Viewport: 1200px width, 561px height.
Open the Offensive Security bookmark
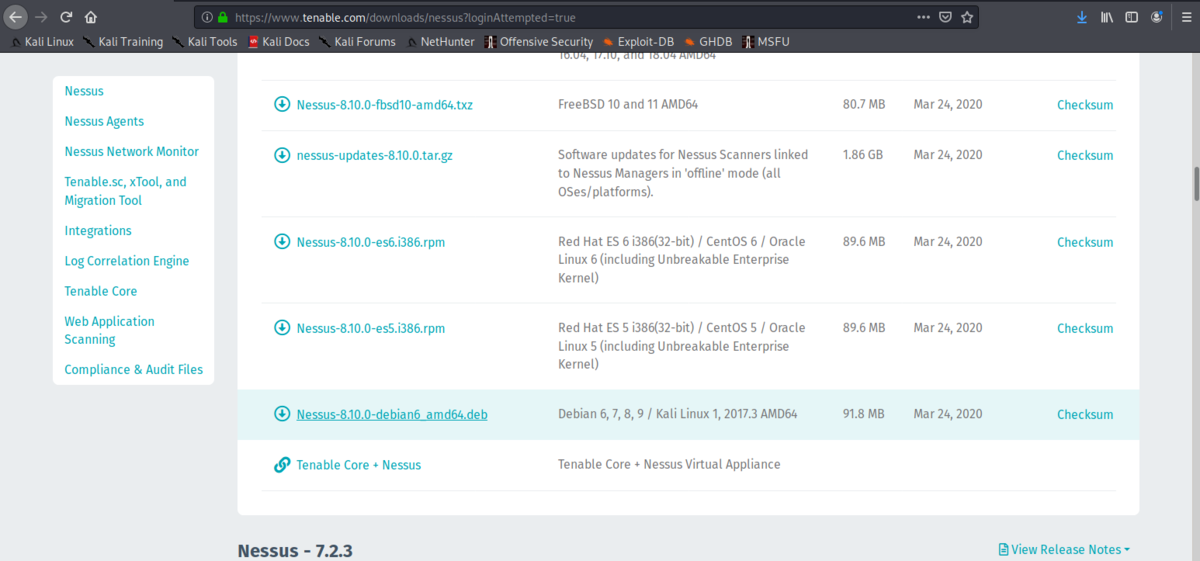tap(539, 42)
